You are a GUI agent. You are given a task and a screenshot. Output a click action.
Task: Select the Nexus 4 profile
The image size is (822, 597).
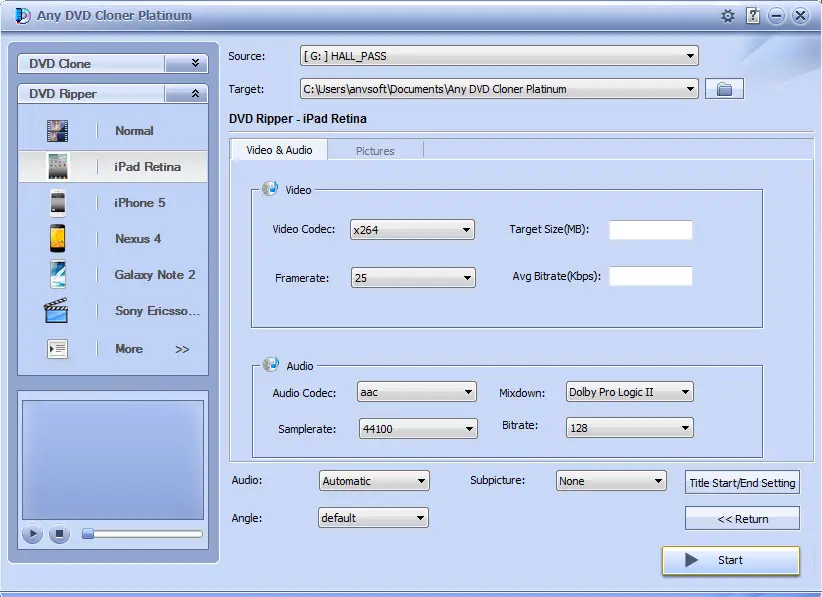(x=113, y=238)
